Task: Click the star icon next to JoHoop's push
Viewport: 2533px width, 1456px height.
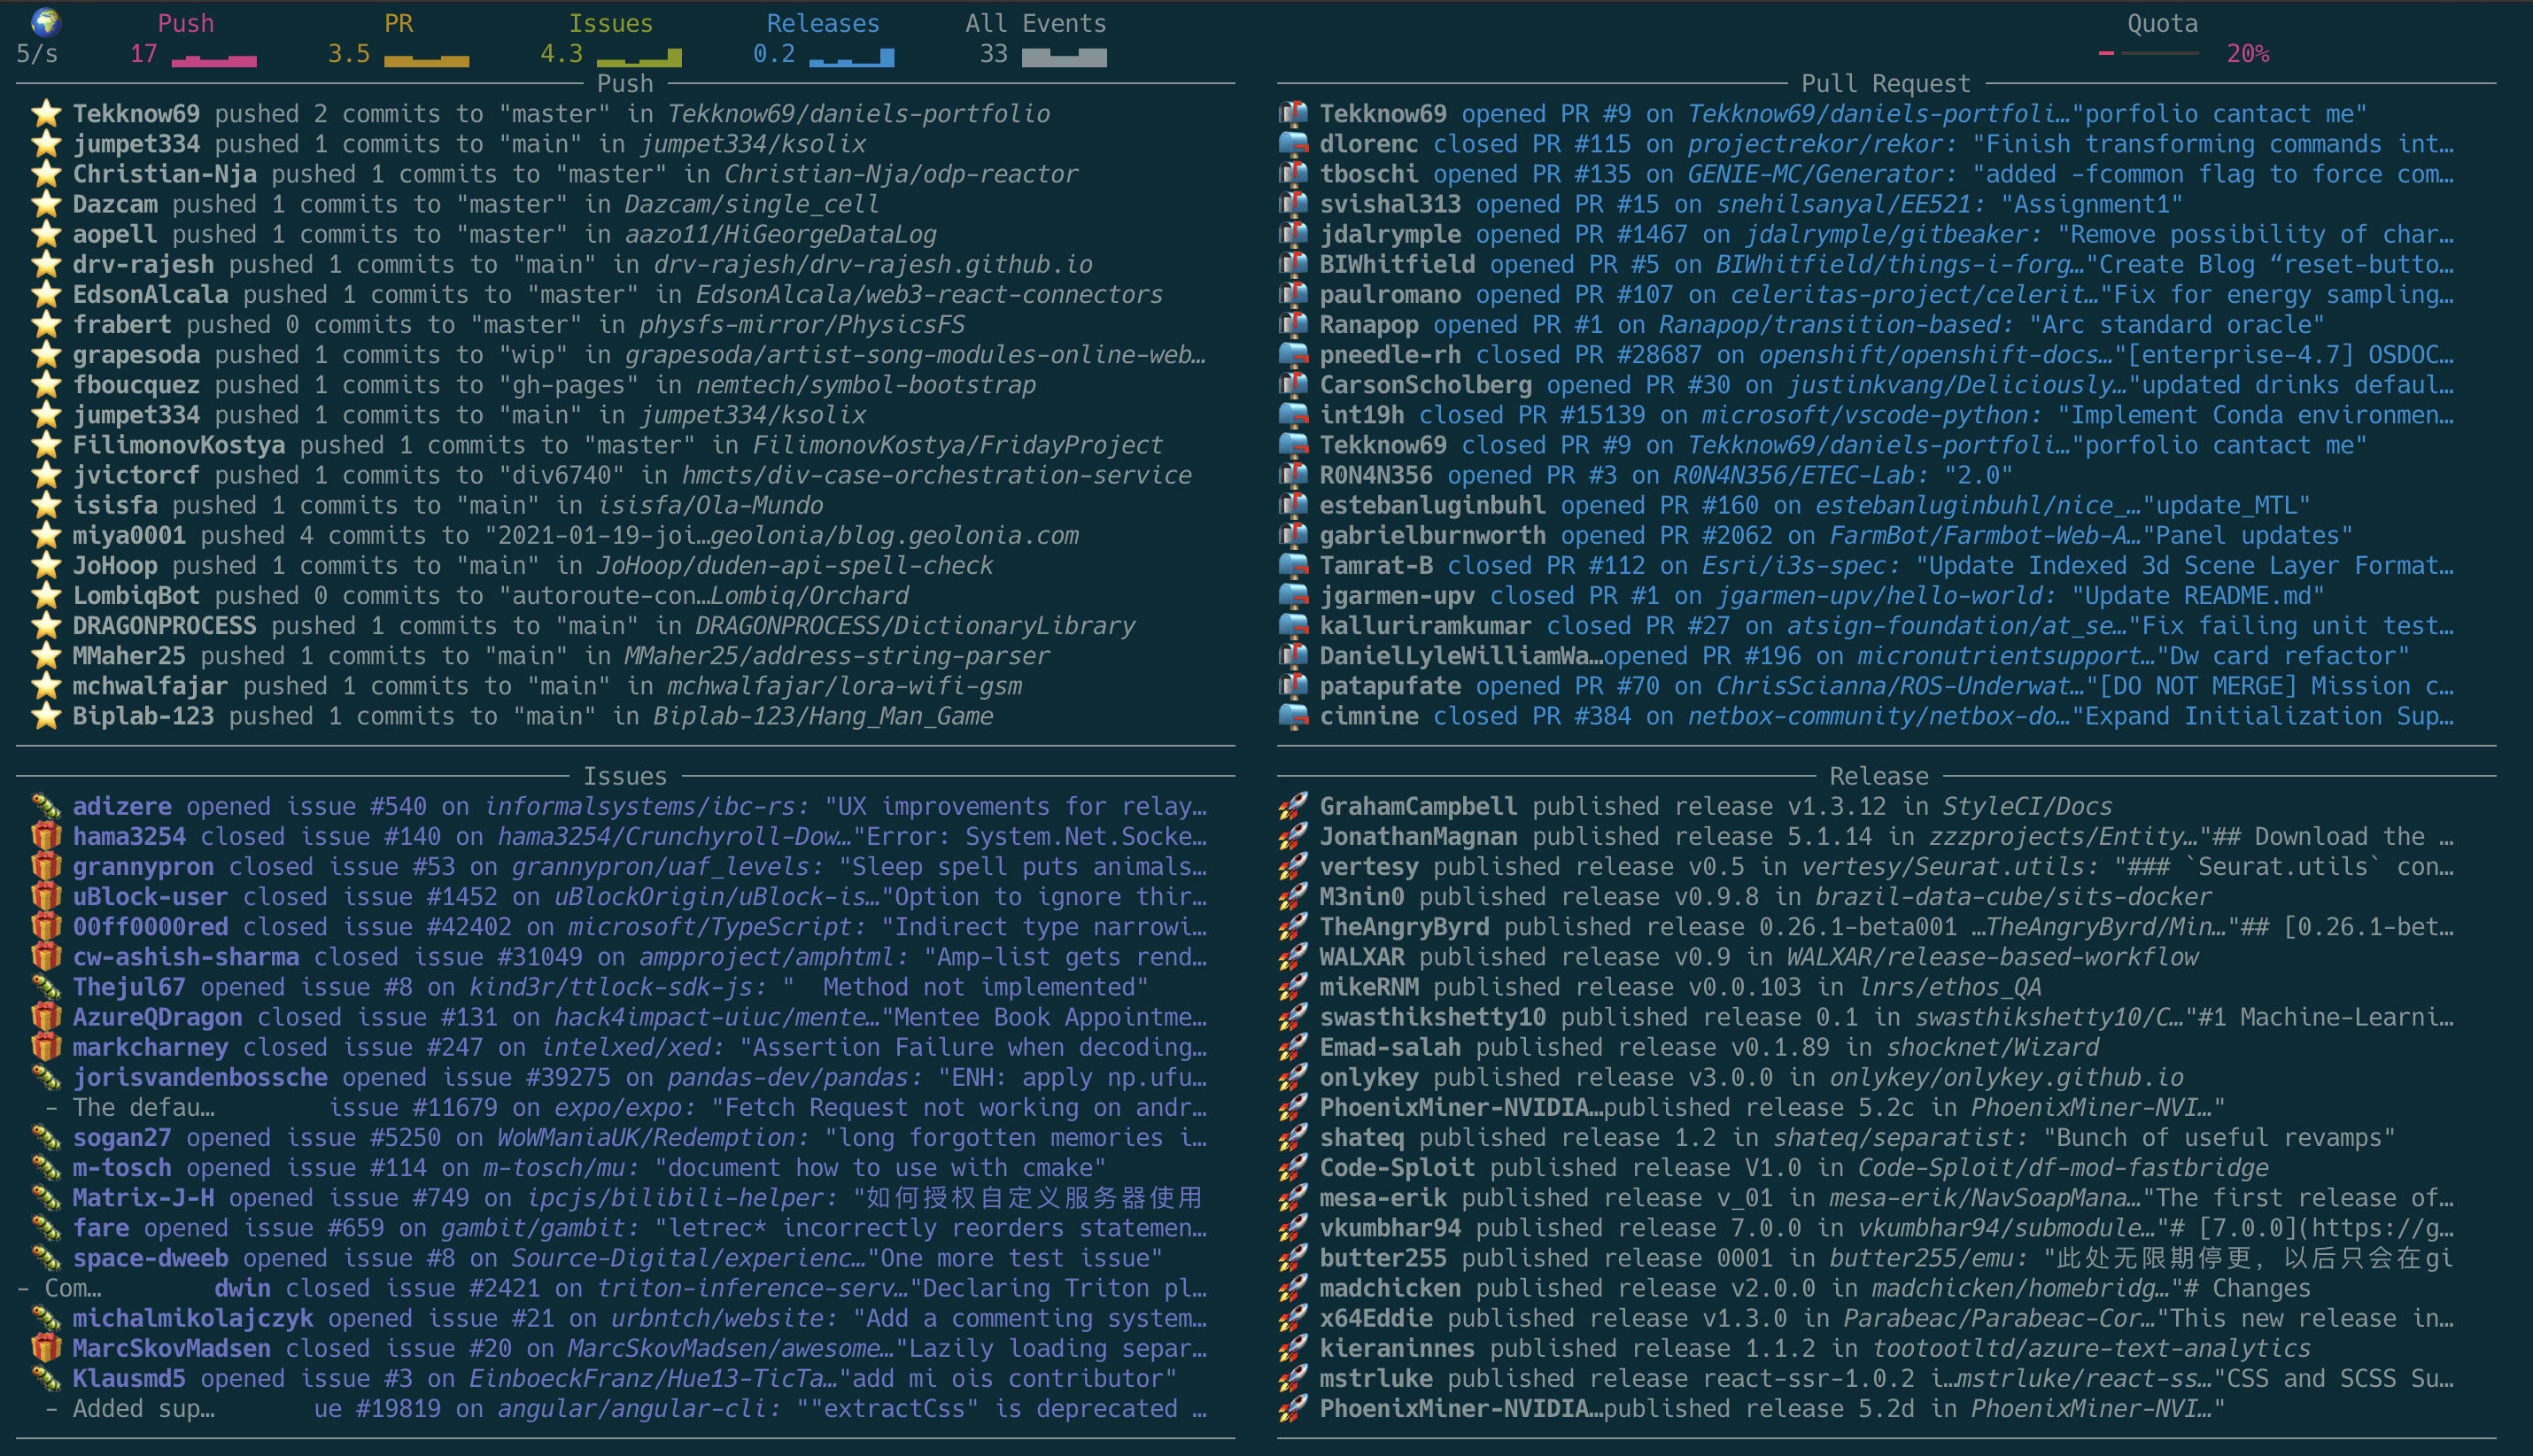Action: click(x=45, y=565)
